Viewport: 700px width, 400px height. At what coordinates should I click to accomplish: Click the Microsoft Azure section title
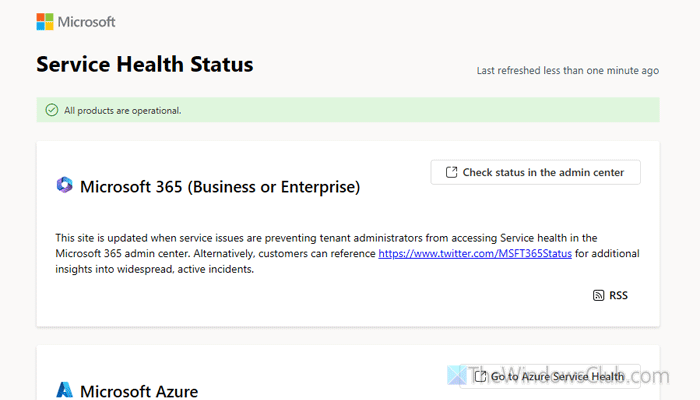(139, 391)
